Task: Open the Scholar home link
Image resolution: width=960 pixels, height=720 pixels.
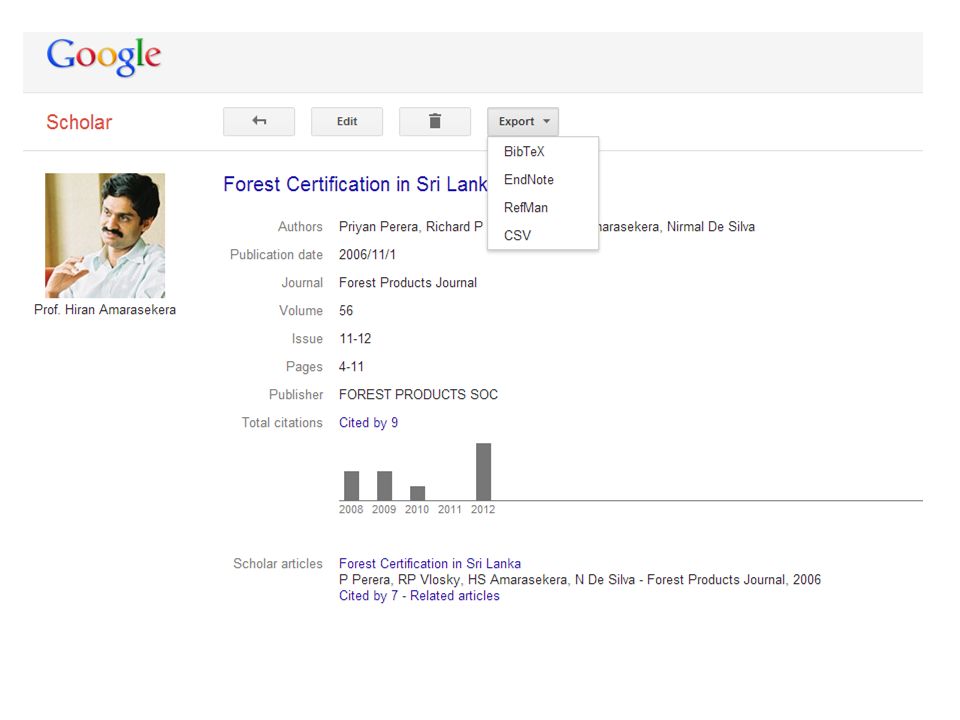Action: click(x=79, y=122)
